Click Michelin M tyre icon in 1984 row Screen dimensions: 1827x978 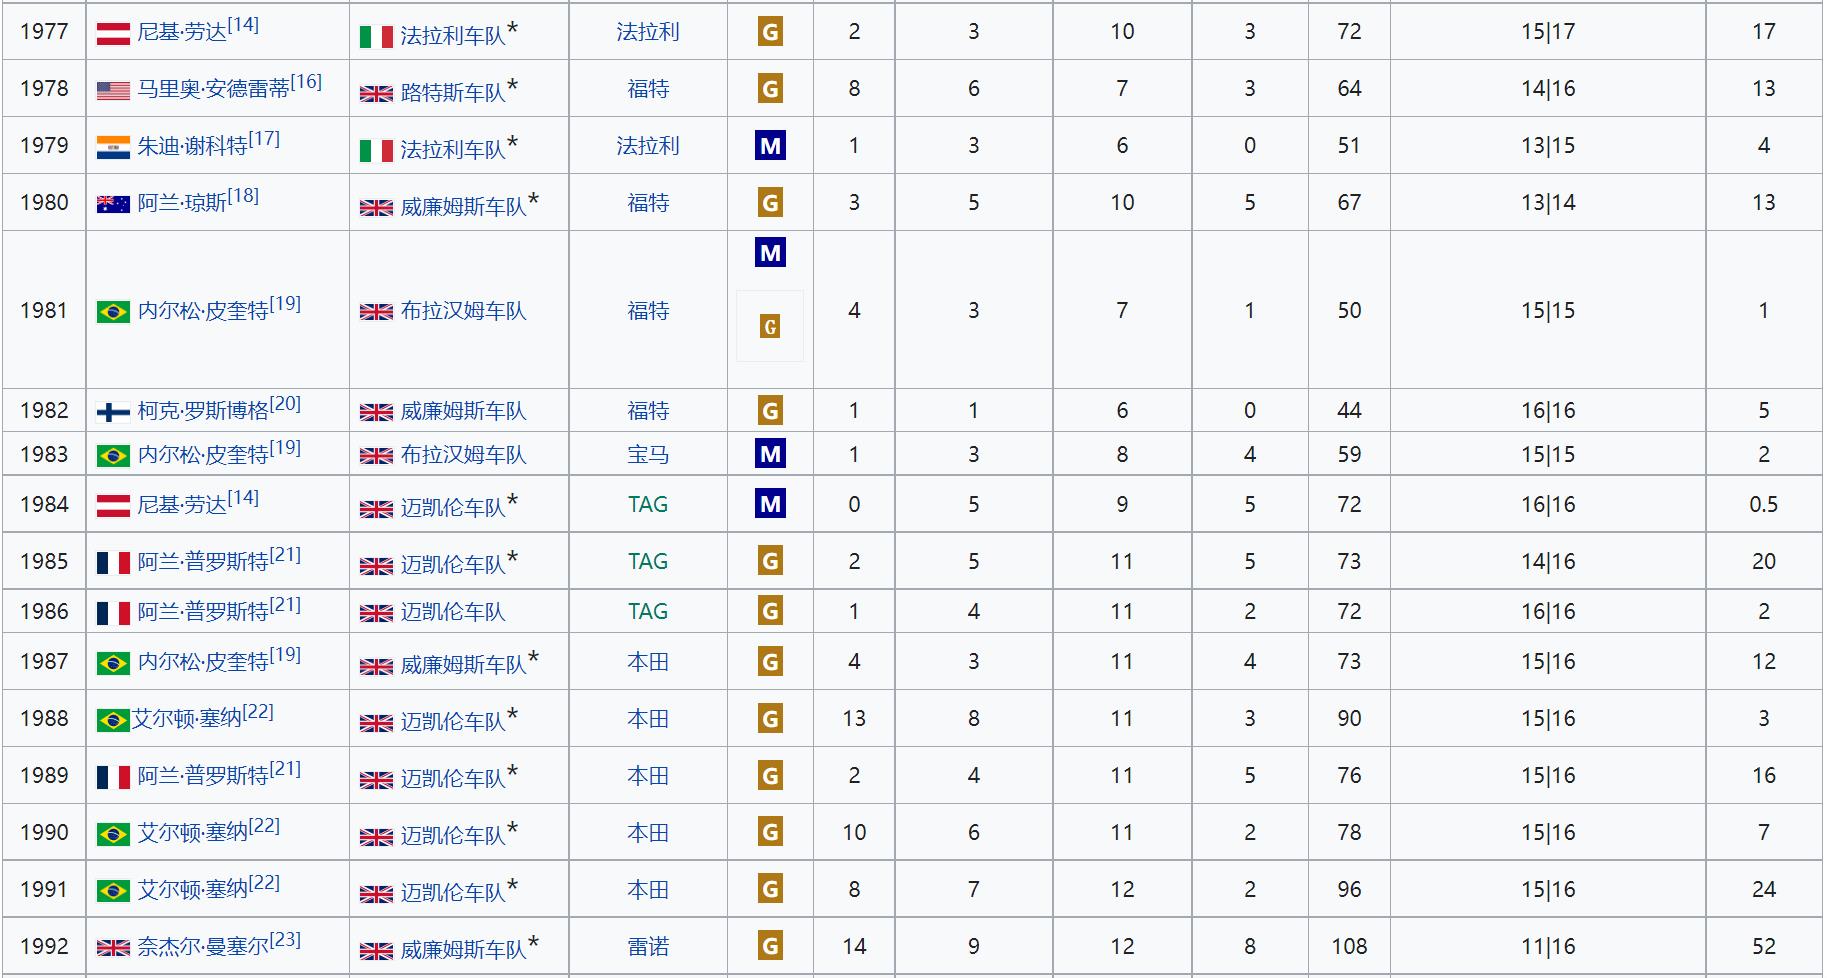coord(770,504)
